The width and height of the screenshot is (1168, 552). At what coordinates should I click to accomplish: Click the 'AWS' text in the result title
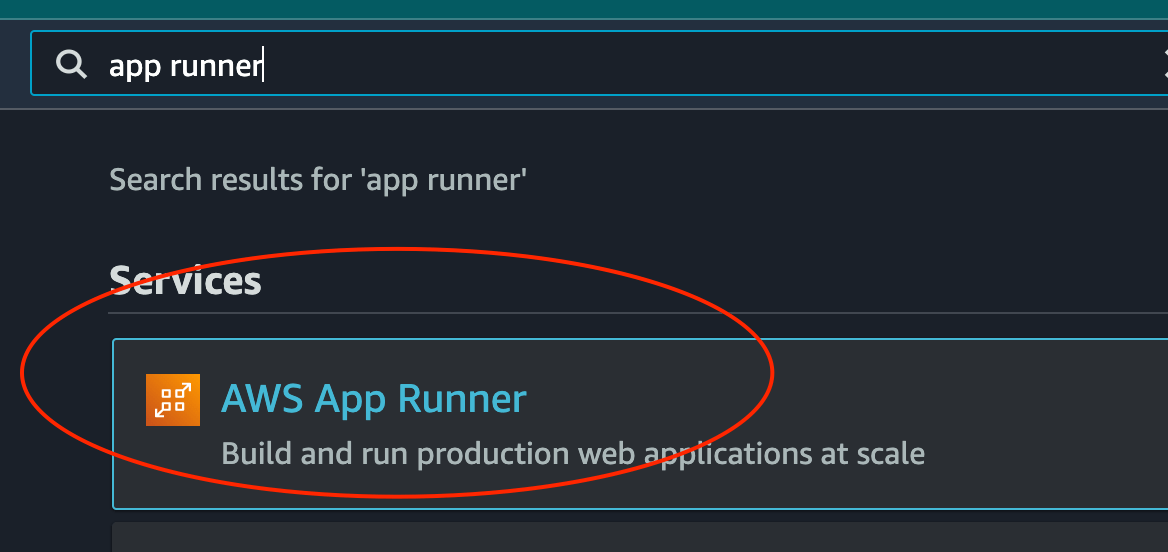click(262, 399)
